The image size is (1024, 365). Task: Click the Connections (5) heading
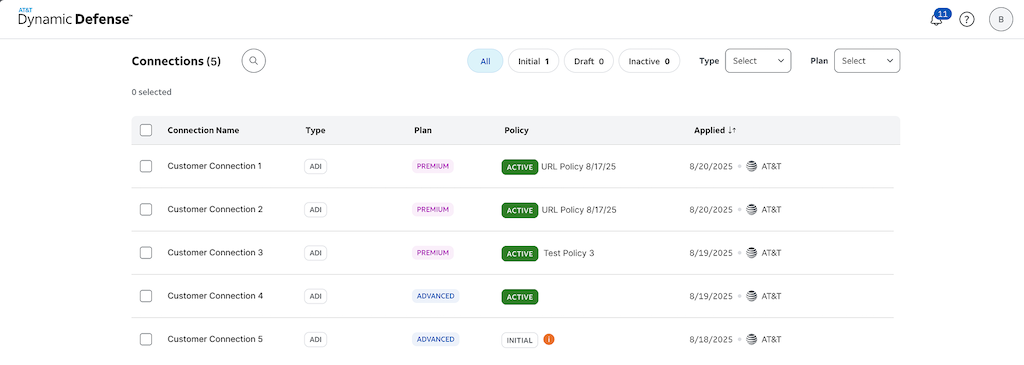[176, 61]
